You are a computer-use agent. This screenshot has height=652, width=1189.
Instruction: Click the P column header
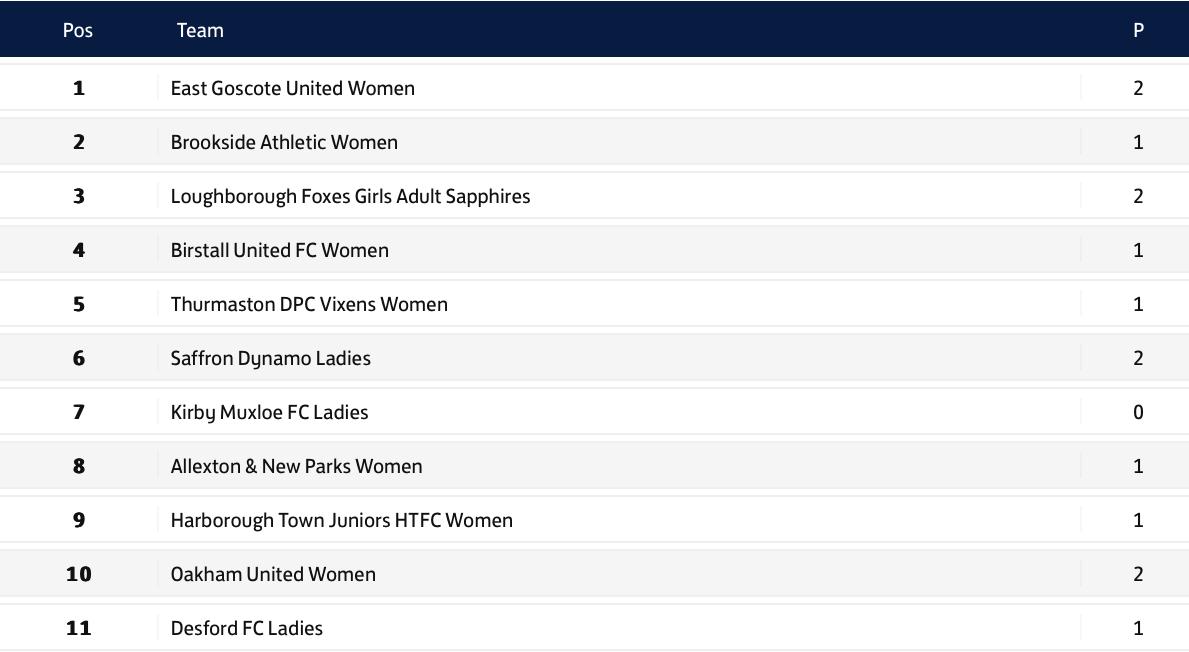(x=1138, y=30)
